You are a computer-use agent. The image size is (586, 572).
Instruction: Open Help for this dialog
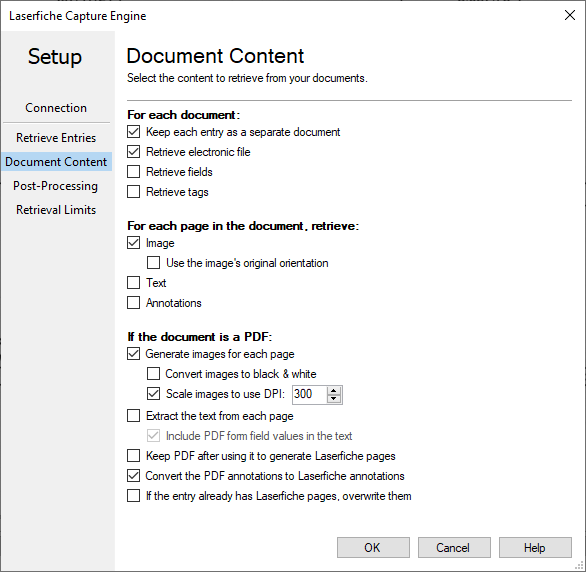pyautogui.click(x=535, y=548)
